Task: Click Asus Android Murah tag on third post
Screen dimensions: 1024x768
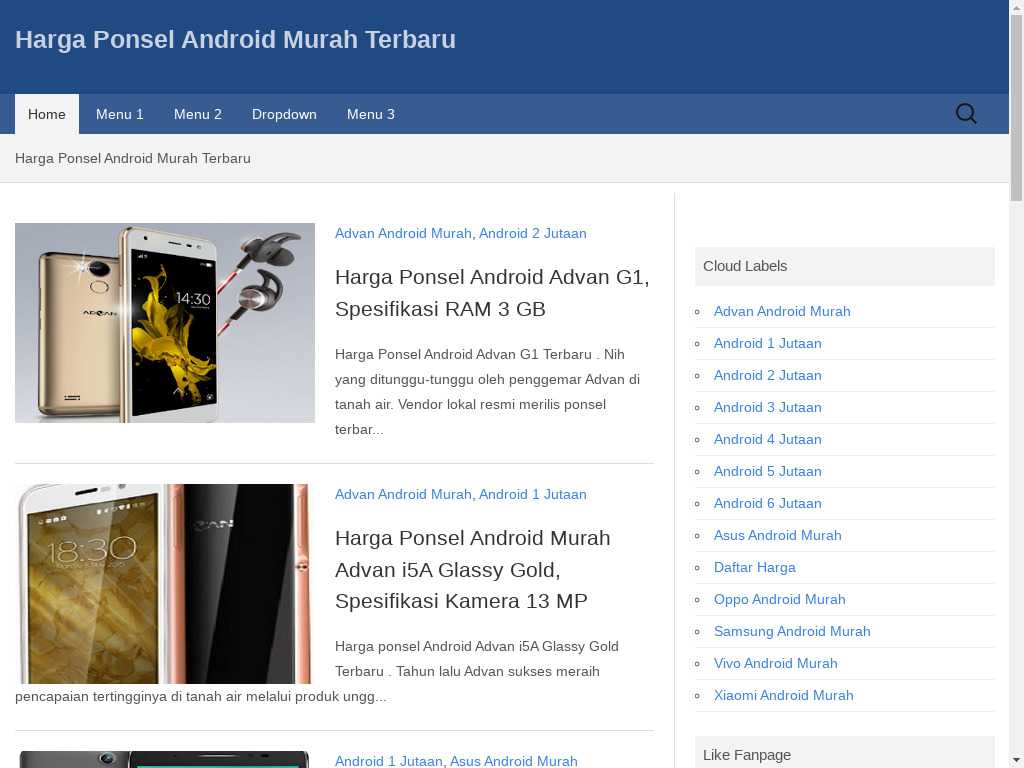Action: click(513, 761)
